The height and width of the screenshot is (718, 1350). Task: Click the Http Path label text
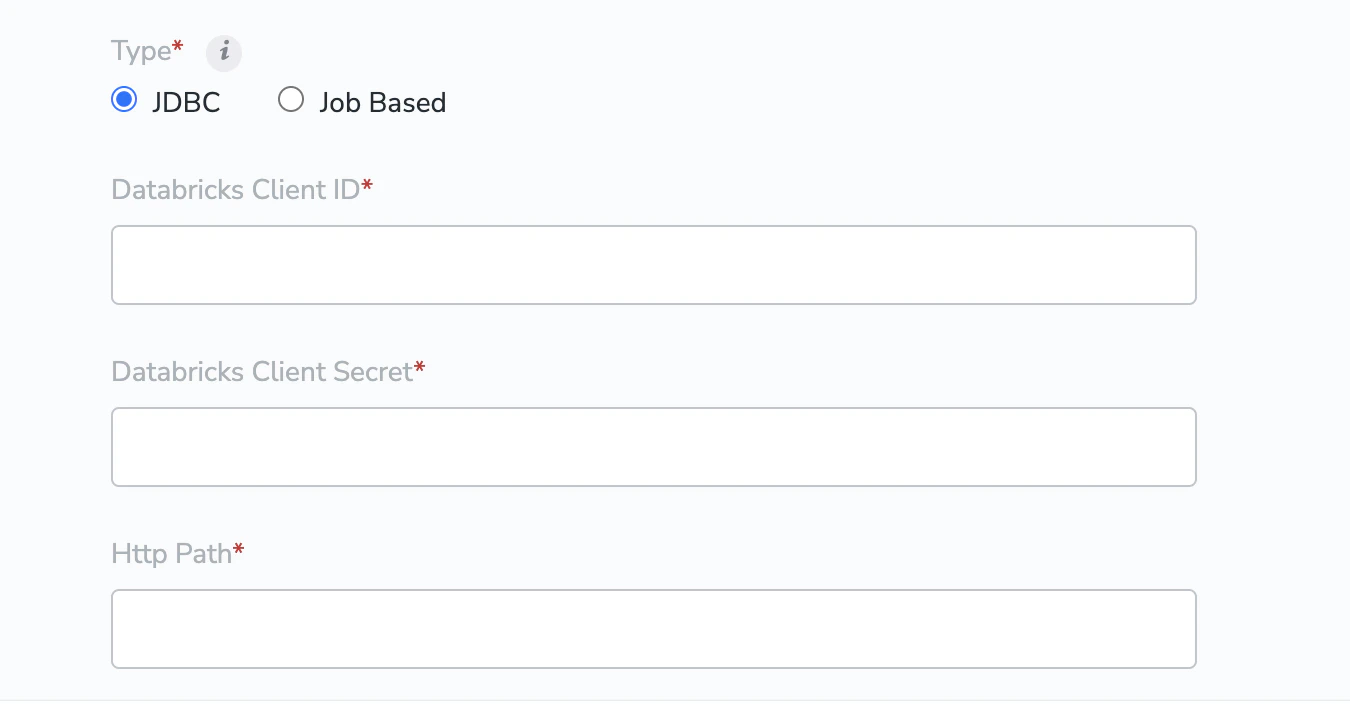(x=172, y=553)
